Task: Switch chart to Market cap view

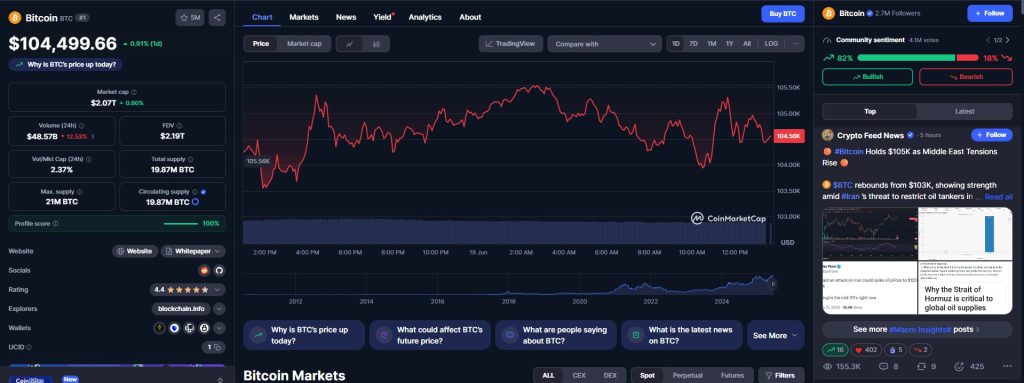Action: [x=304, y=44]
